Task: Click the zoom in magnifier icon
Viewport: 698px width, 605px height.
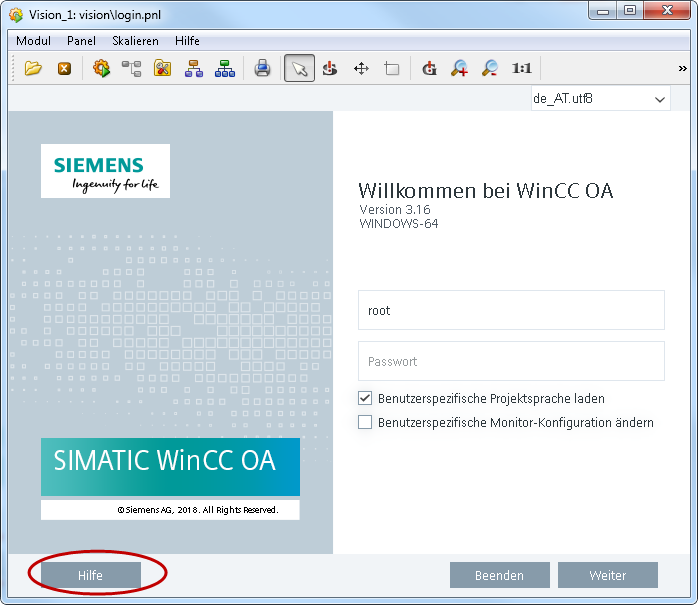Action: click(459, 69)
